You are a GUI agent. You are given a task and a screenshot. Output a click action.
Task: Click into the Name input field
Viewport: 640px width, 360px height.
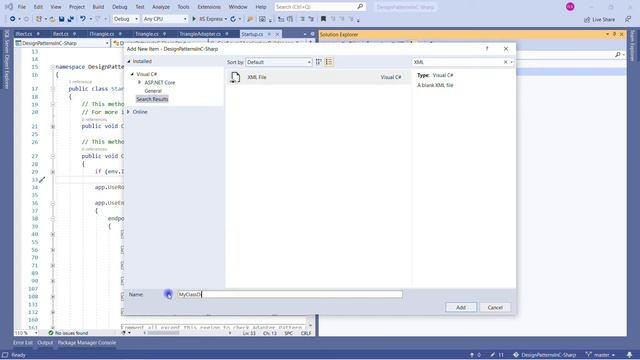(x=290, y=294)
